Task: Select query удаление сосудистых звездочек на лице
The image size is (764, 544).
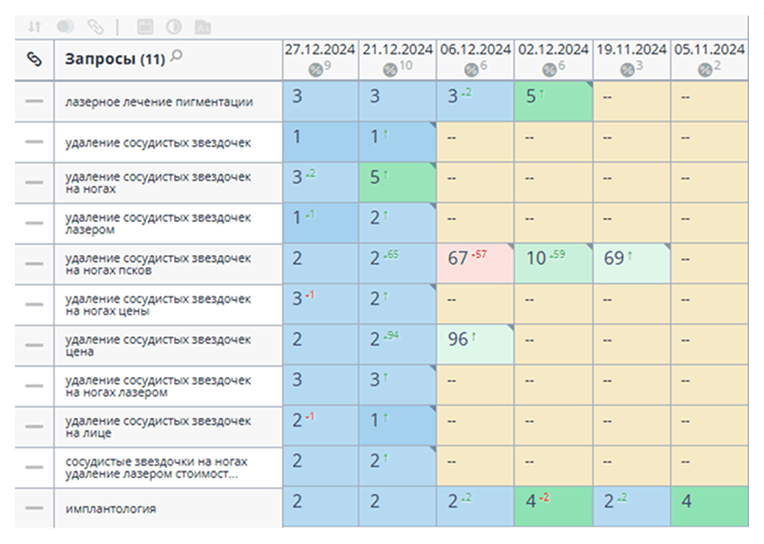Action: coord(158,427)
